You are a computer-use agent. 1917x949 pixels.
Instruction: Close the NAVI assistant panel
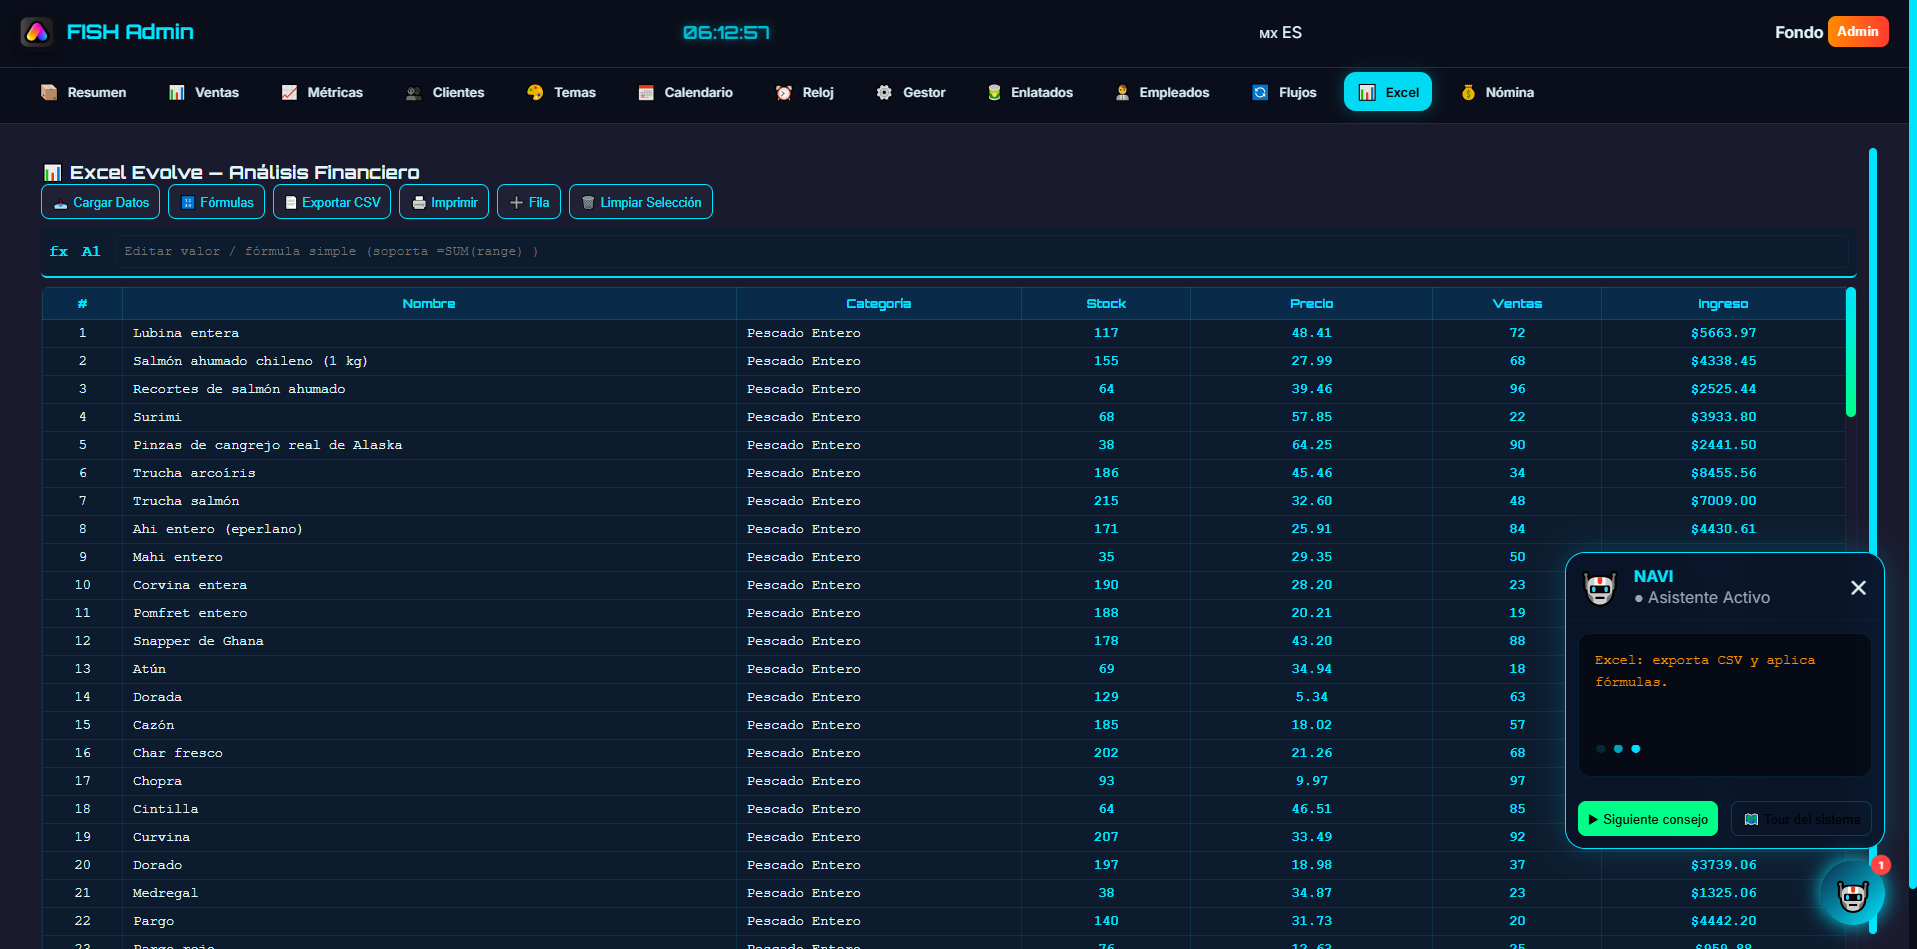click(x=1857, y=588)
